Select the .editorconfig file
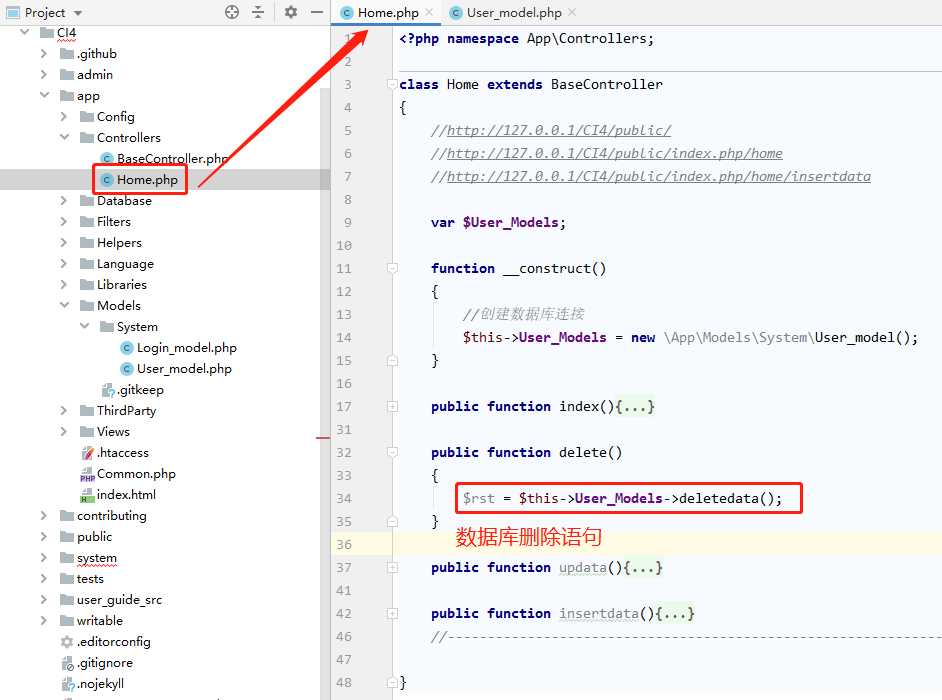Image resolution: width=942 pixels, height=700 pixels. coord(114,642)
